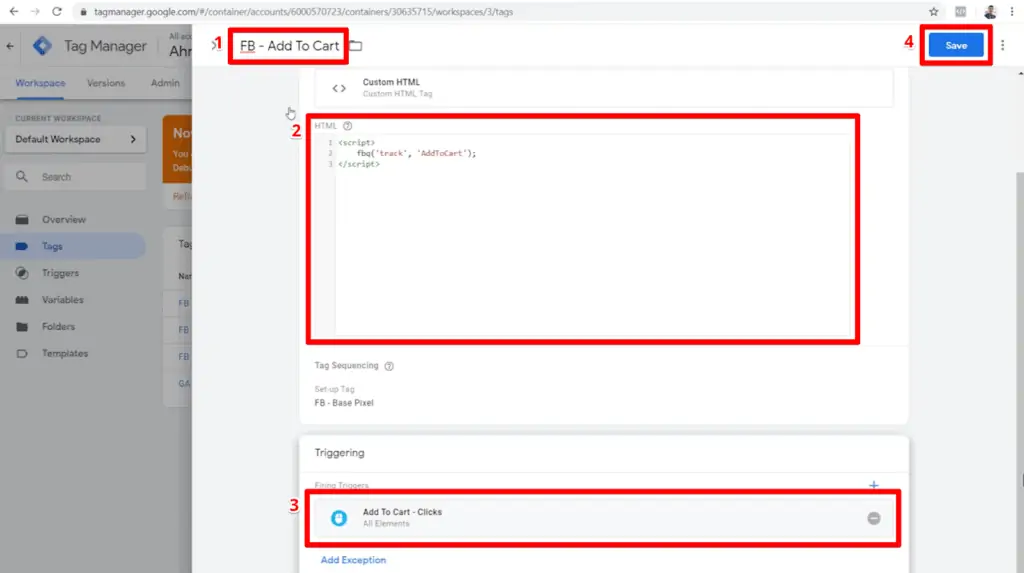Screen dimensions: 1024x573
Task: Open Variables in sidebar
Action: (x=63, y=300)
